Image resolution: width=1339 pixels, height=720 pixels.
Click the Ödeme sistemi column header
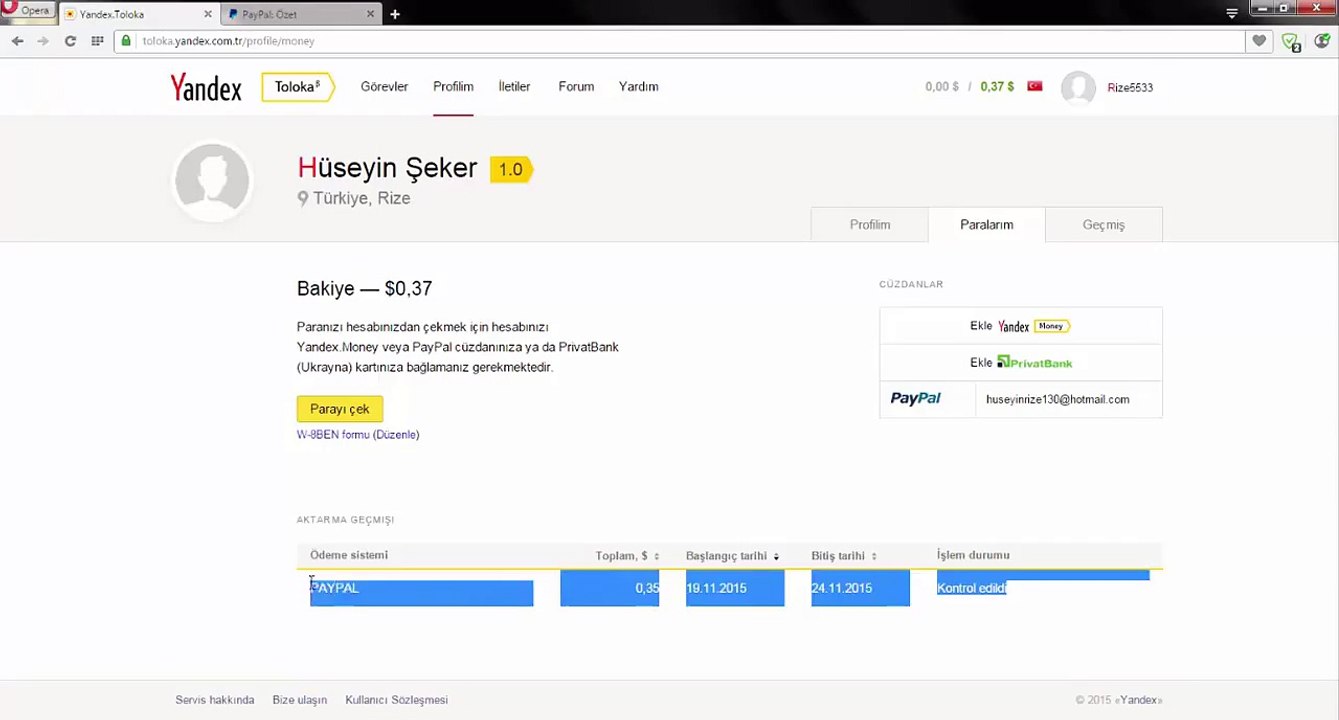(349, 555)
